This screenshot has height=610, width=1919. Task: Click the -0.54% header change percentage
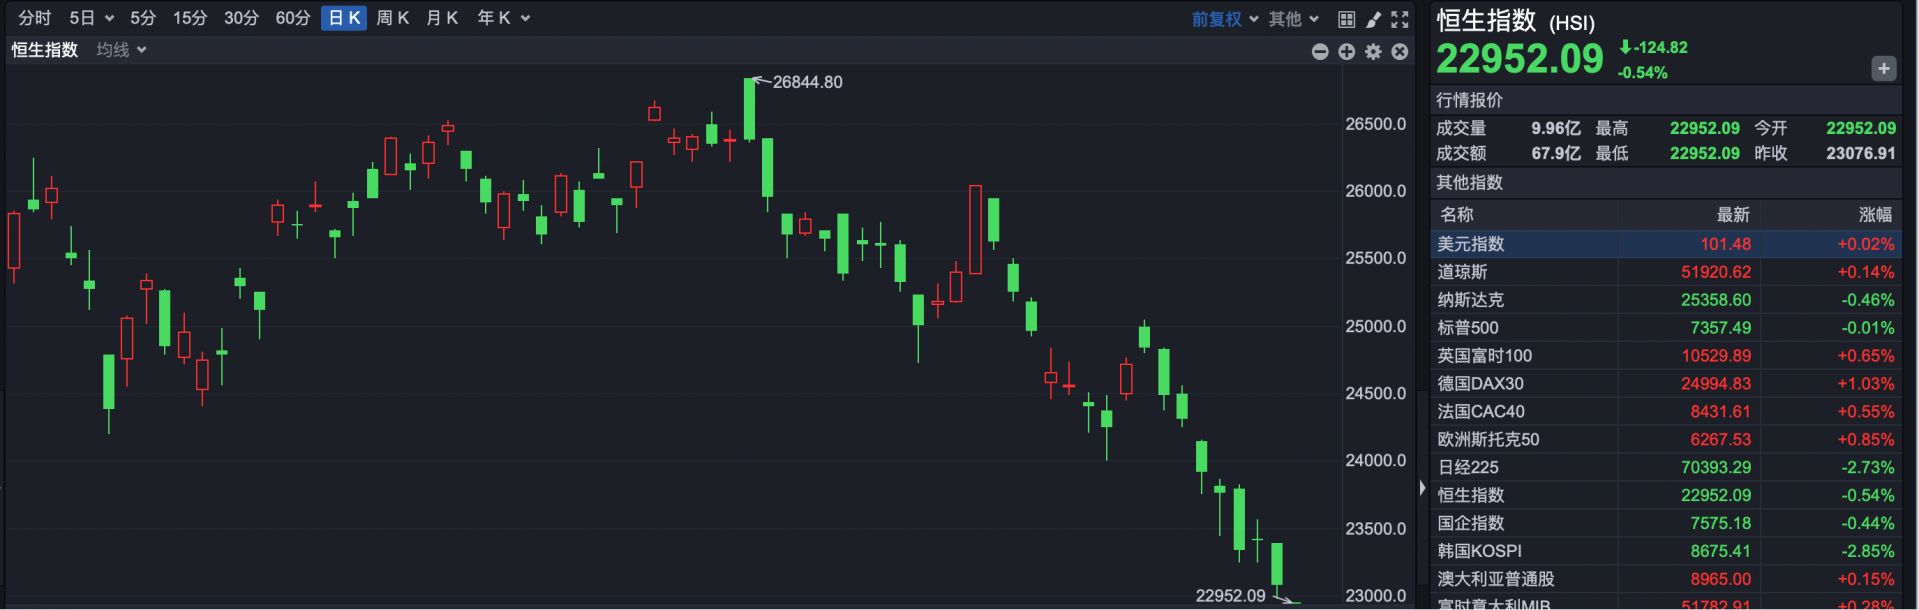coord(1643,73)
